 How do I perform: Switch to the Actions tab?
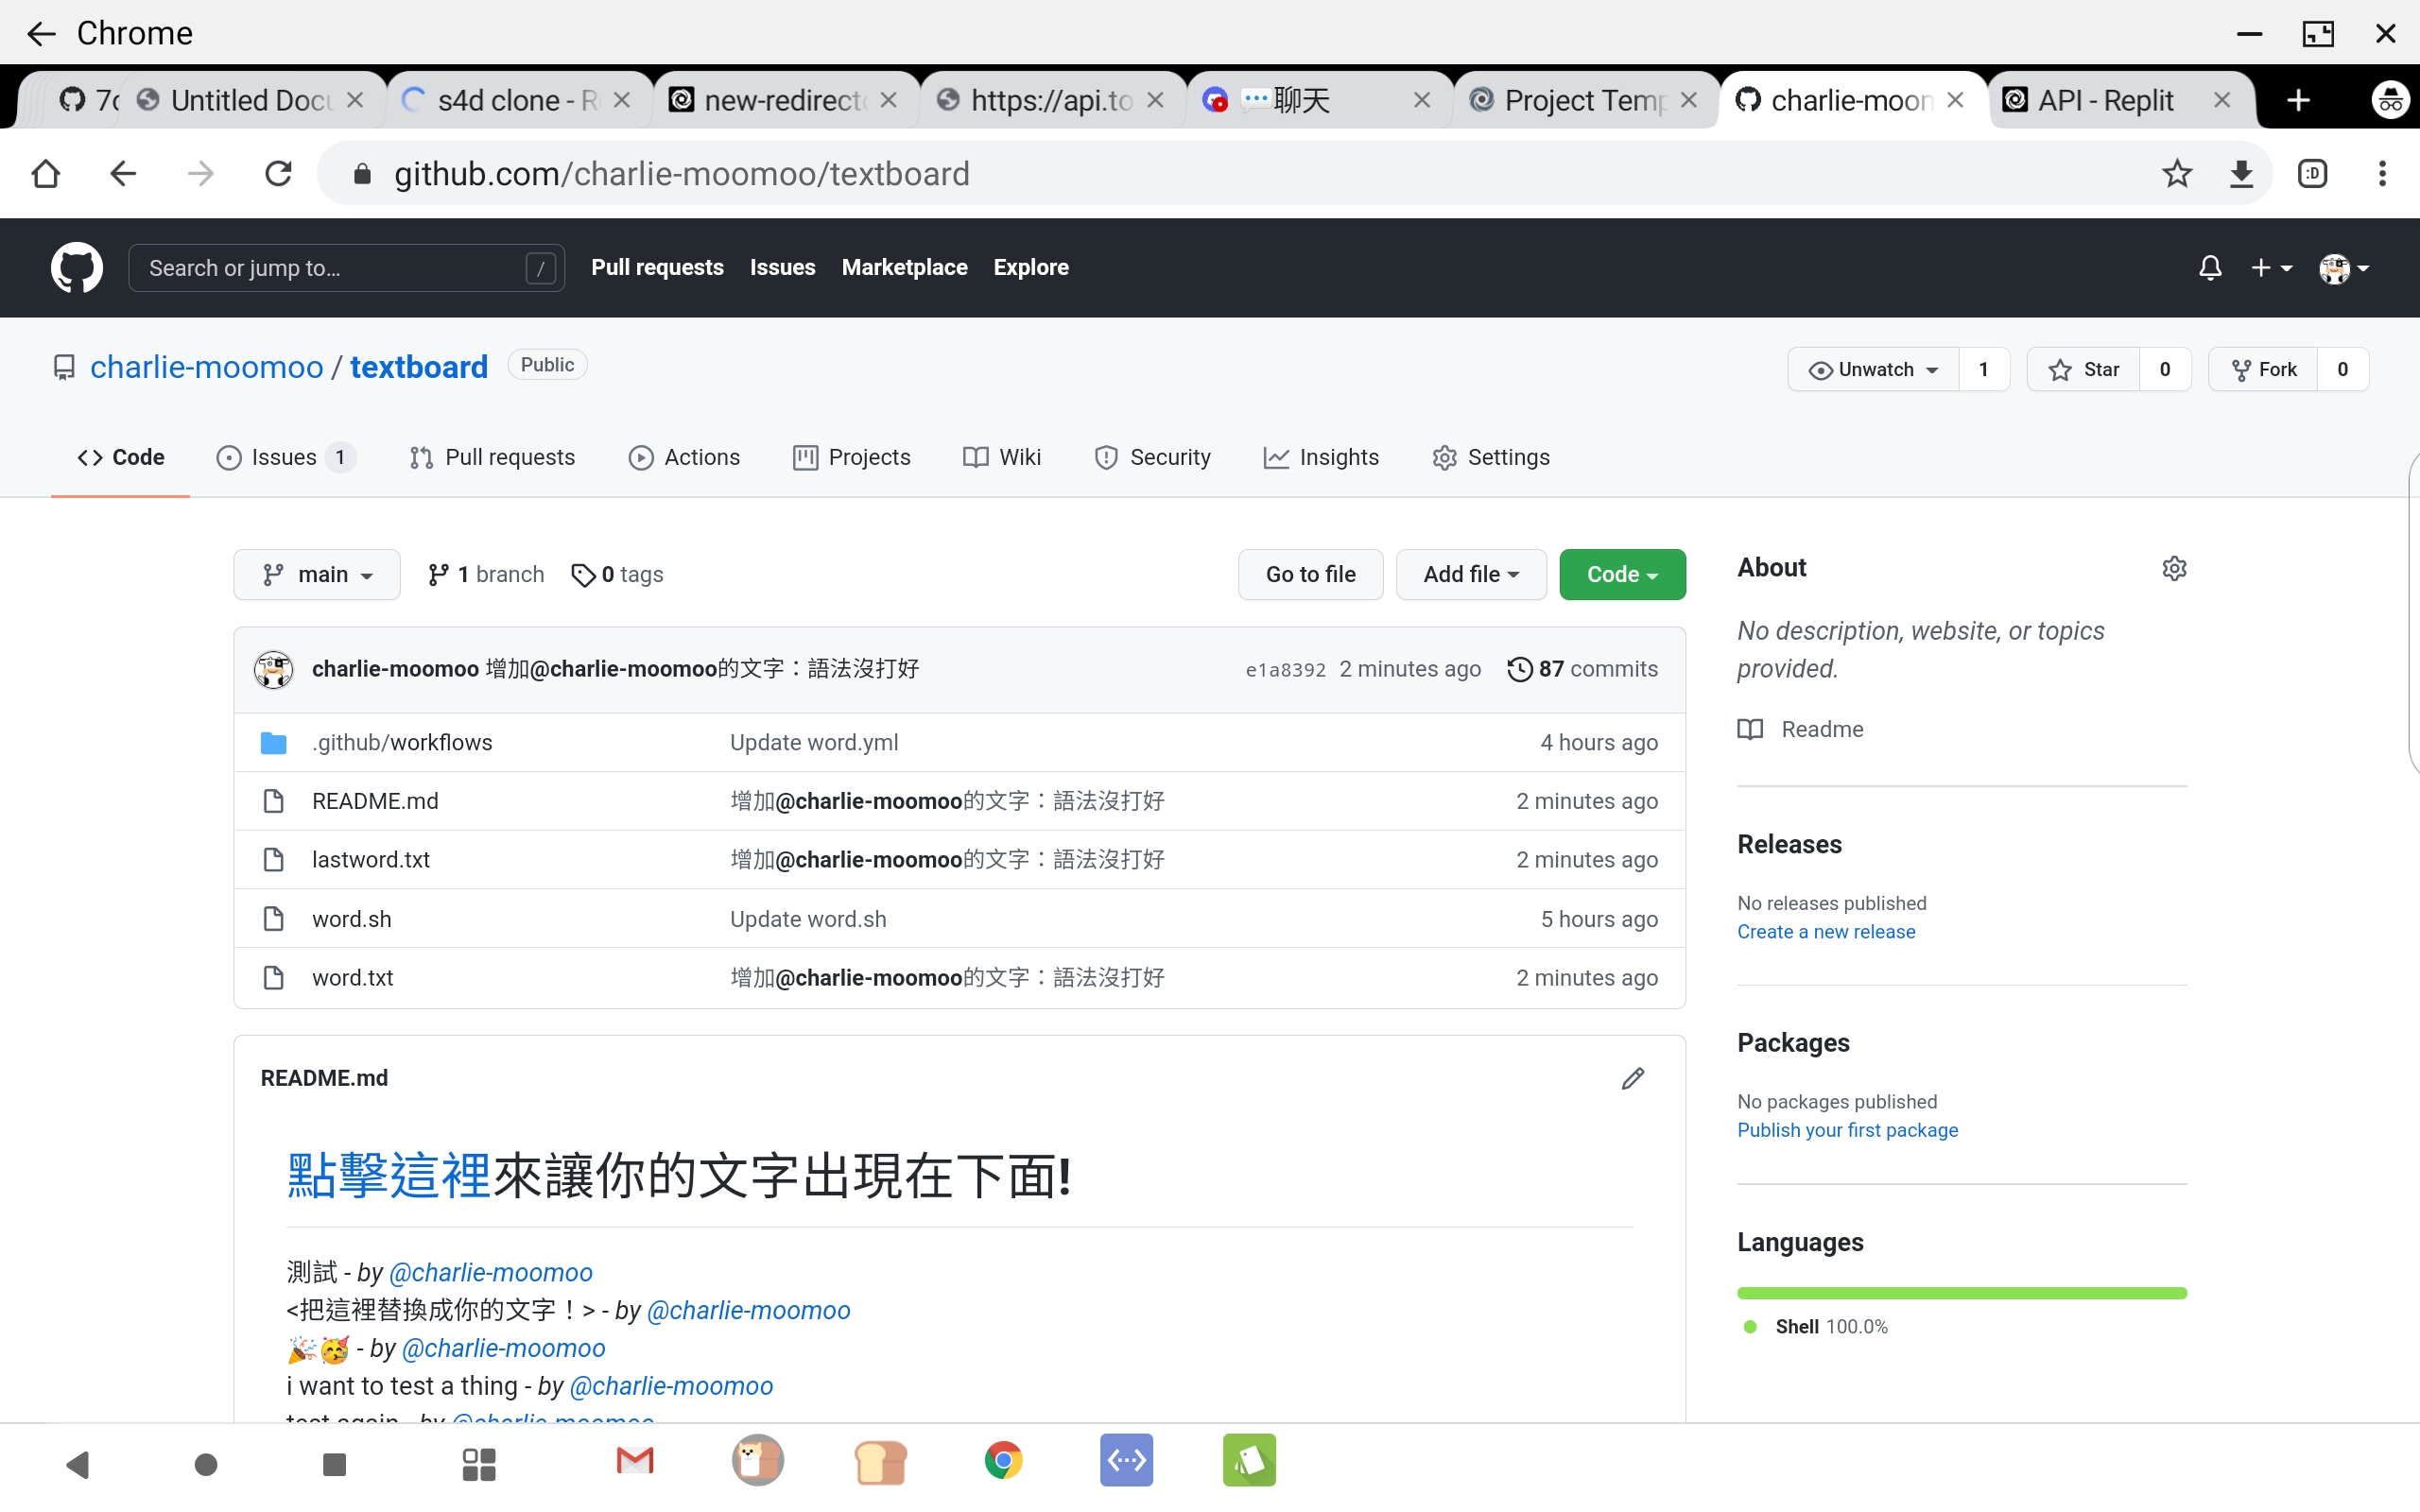pyautogui.click(x=684, y=457)
